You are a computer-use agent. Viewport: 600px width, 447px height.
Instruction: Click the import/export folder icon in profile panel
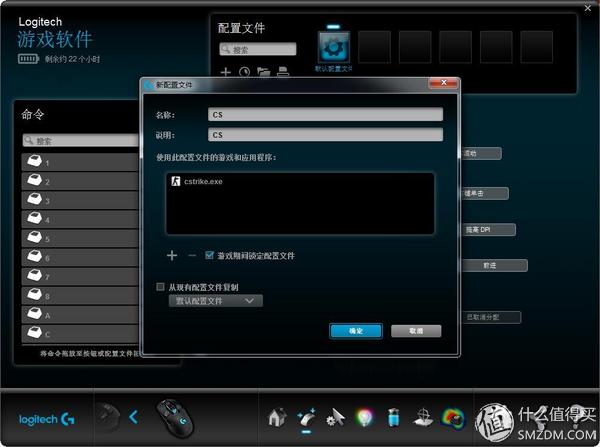click(x=264, y=72)
